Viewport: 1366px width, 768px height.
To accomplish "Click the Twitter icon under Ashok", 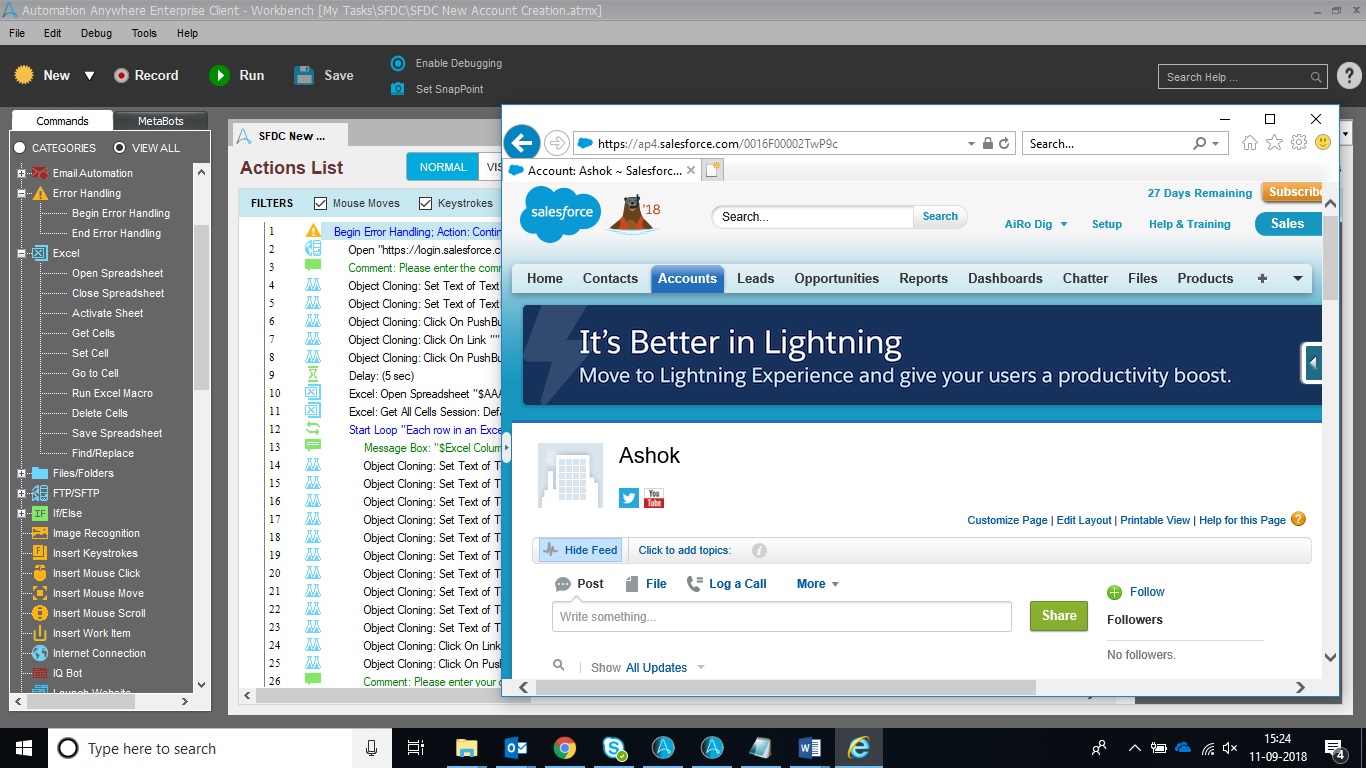I will pyautogui.click(x=629, y=498).
